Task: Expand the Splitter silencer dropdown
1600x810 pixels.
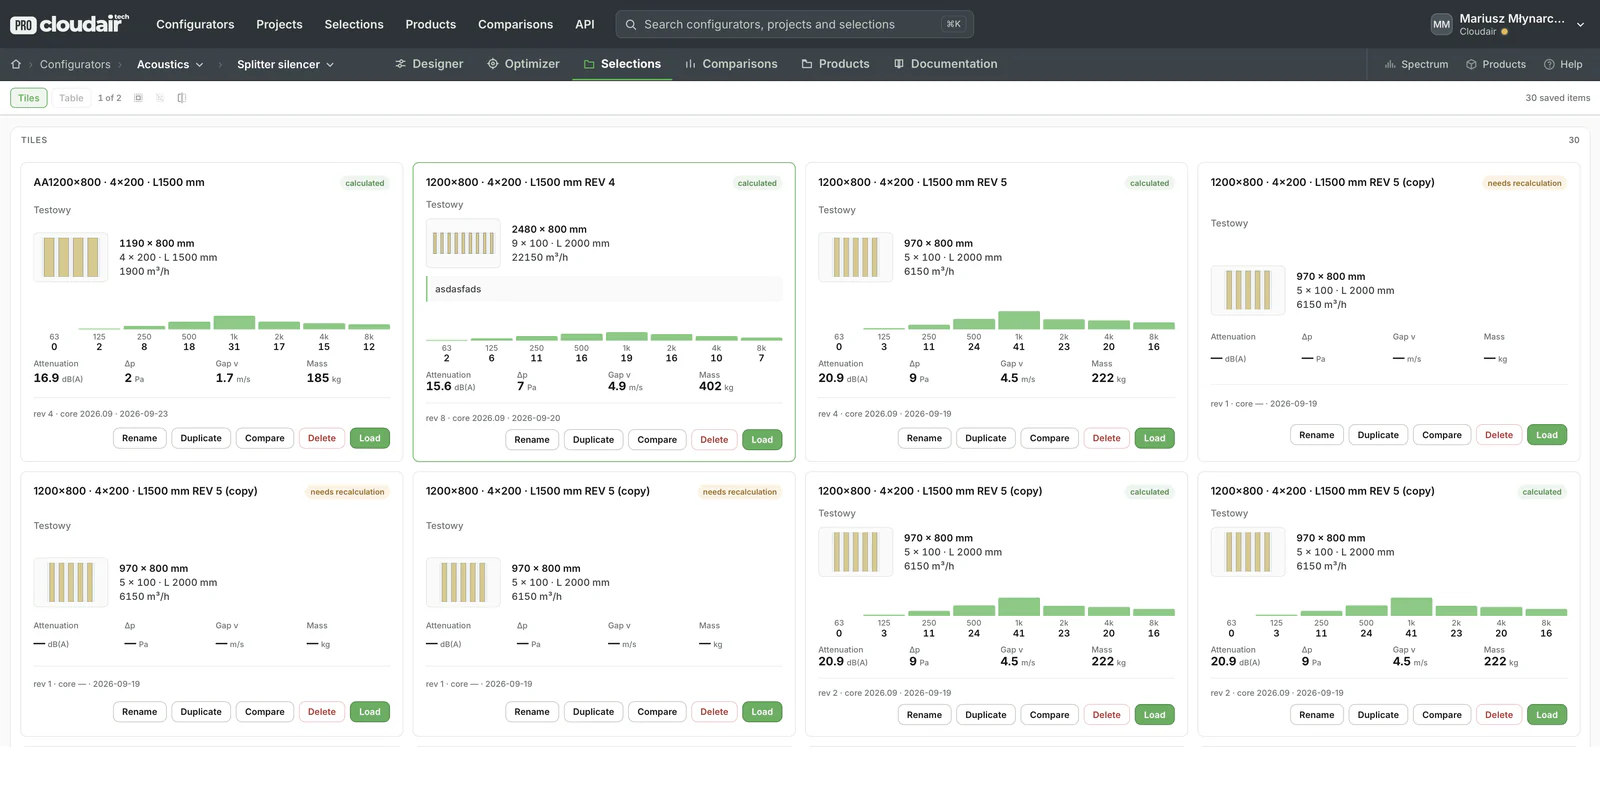Action: click(x=285, y=64)
